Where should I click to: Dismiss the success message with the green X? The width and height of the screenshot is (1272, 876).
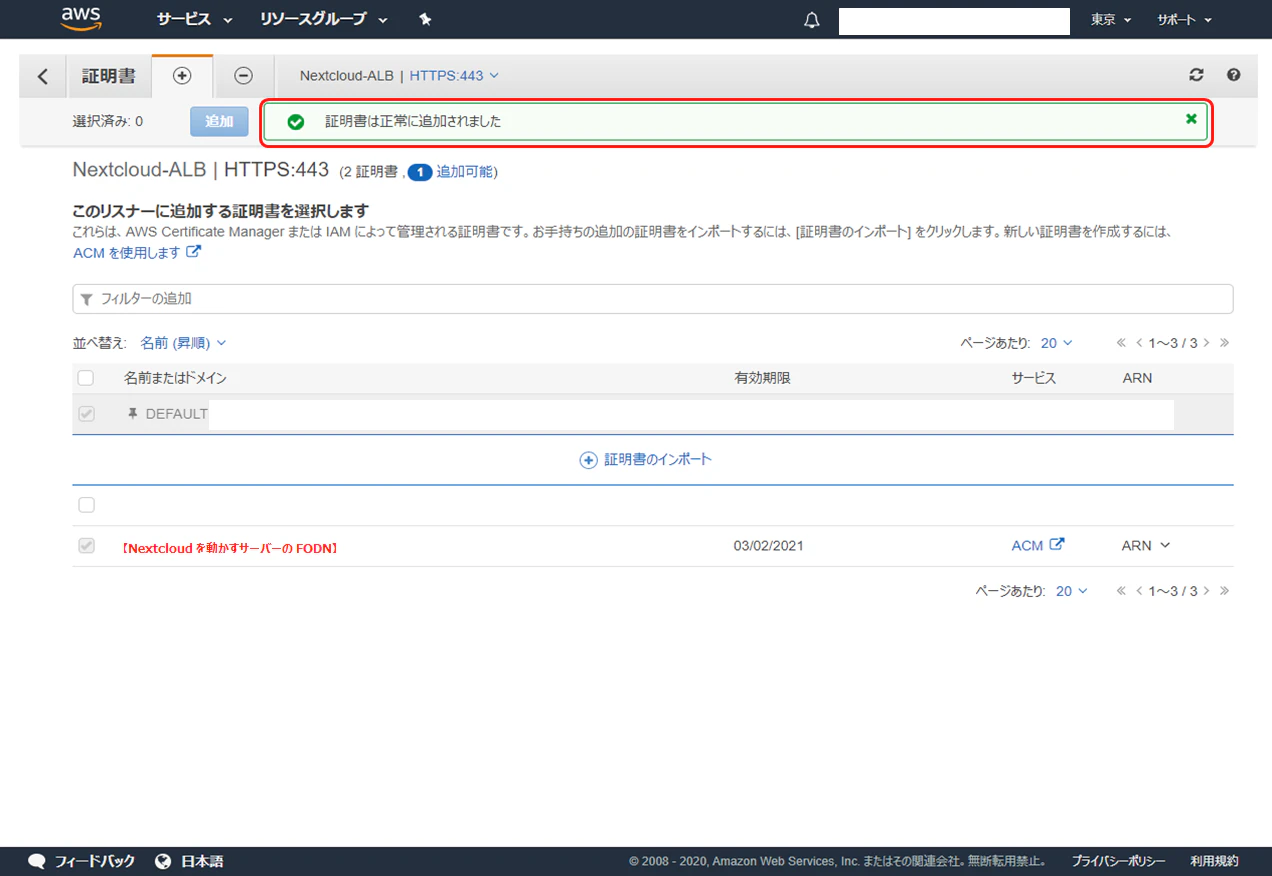tap(1191, 118)
